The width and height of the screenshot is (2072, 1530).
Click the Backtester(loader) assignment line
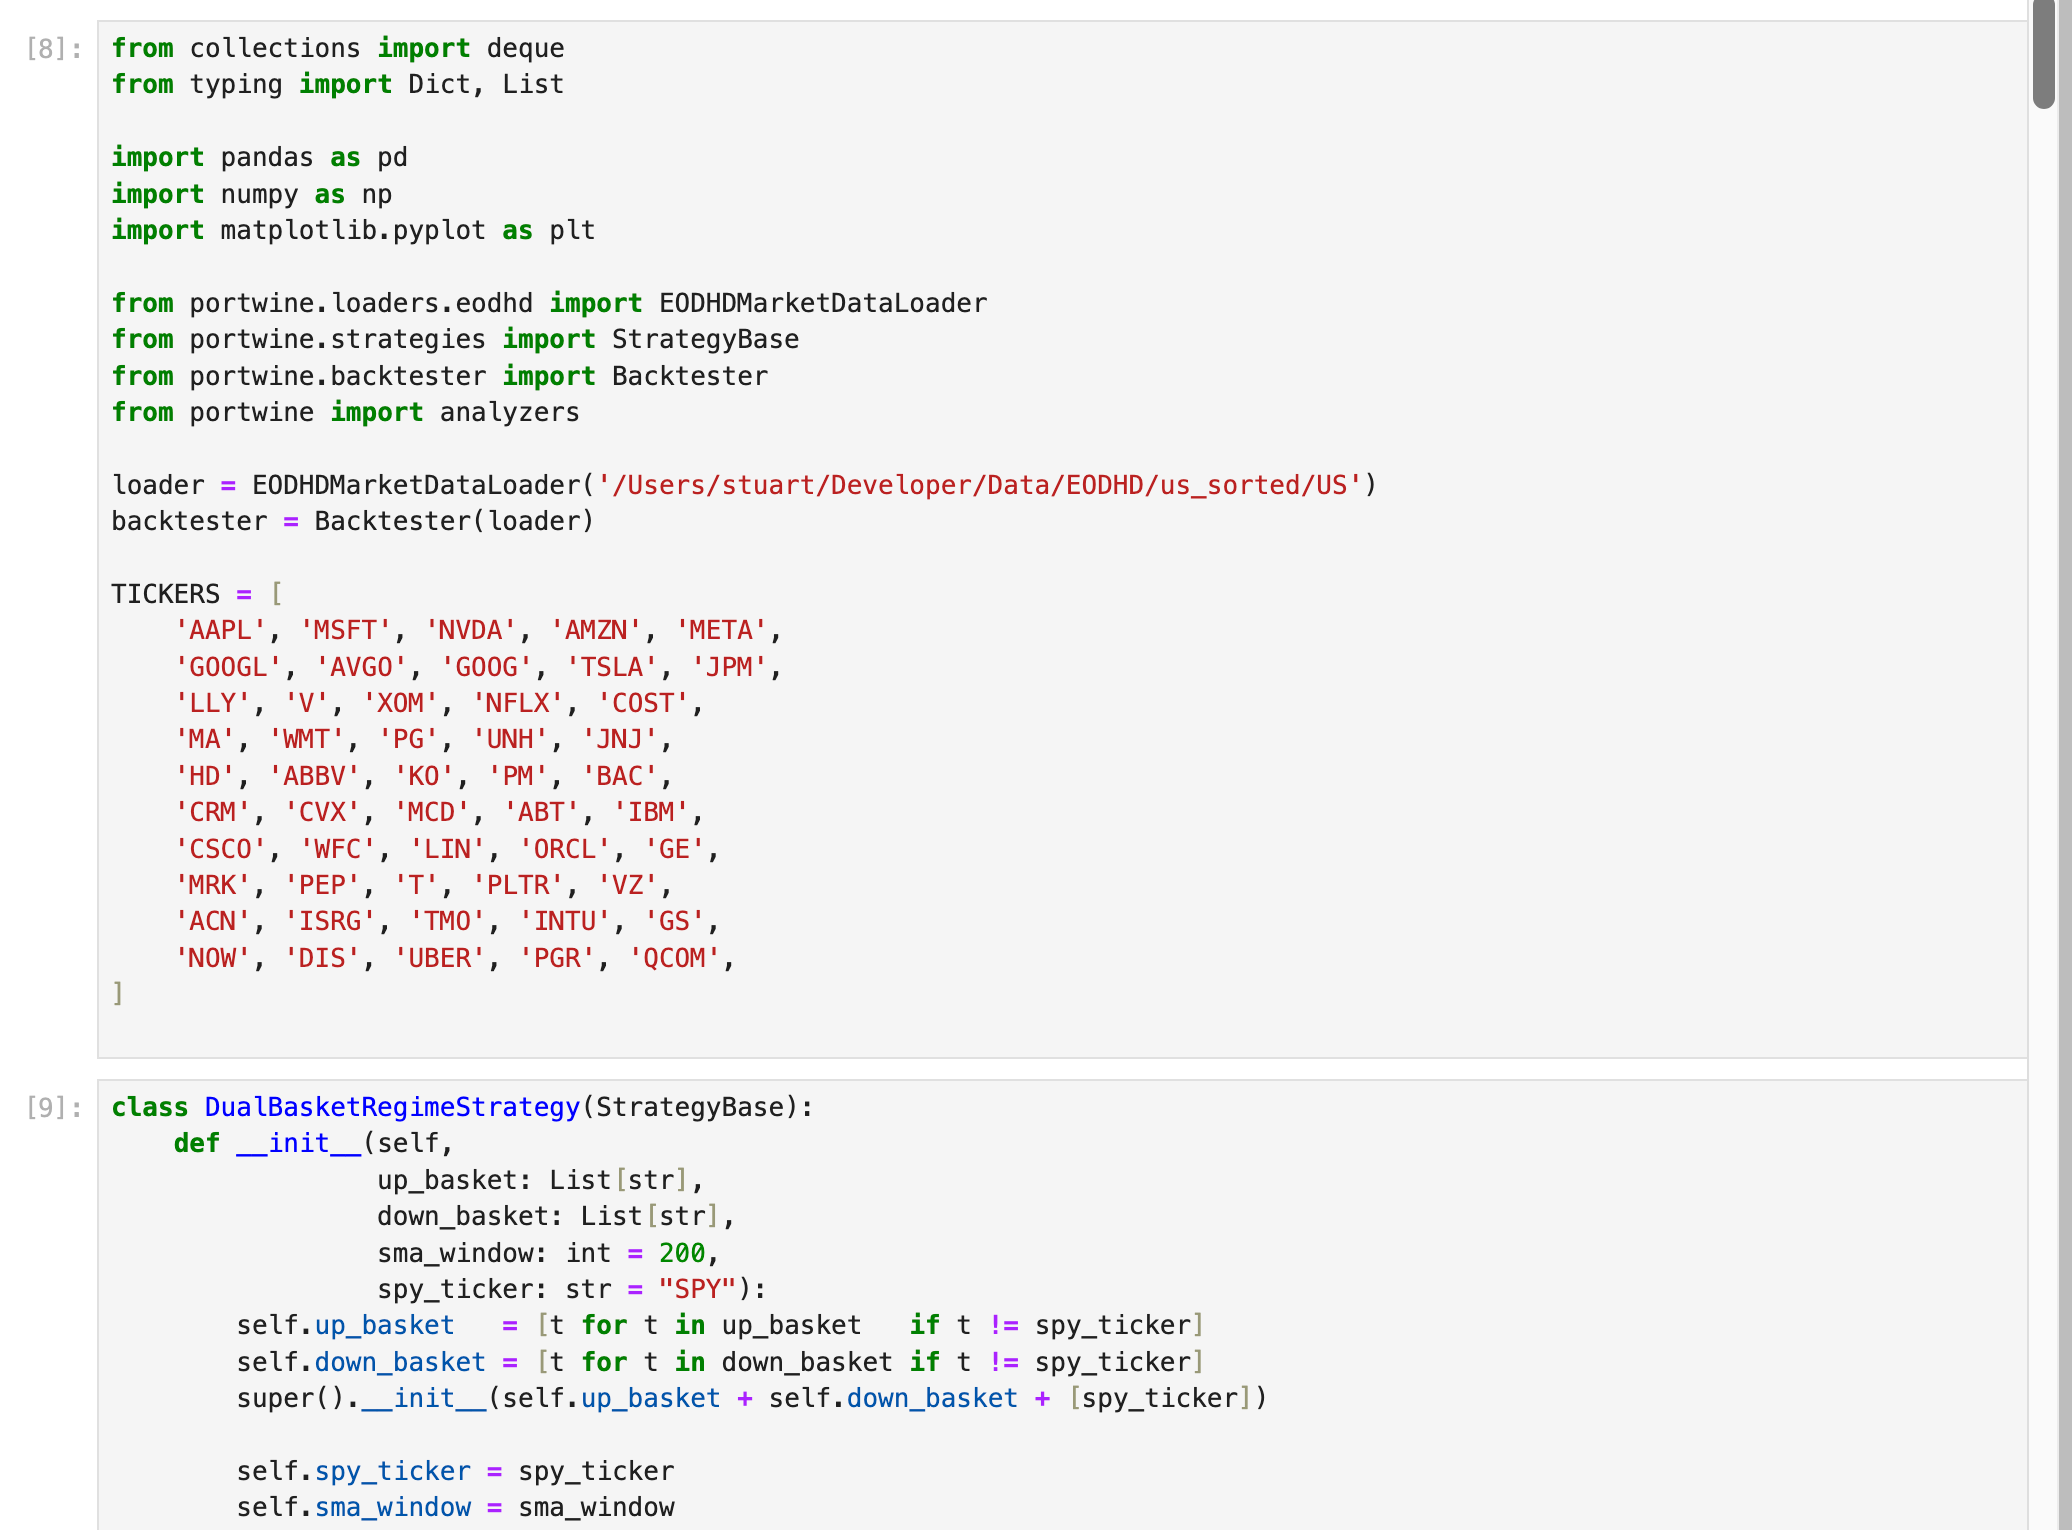[x=352, y=522]
